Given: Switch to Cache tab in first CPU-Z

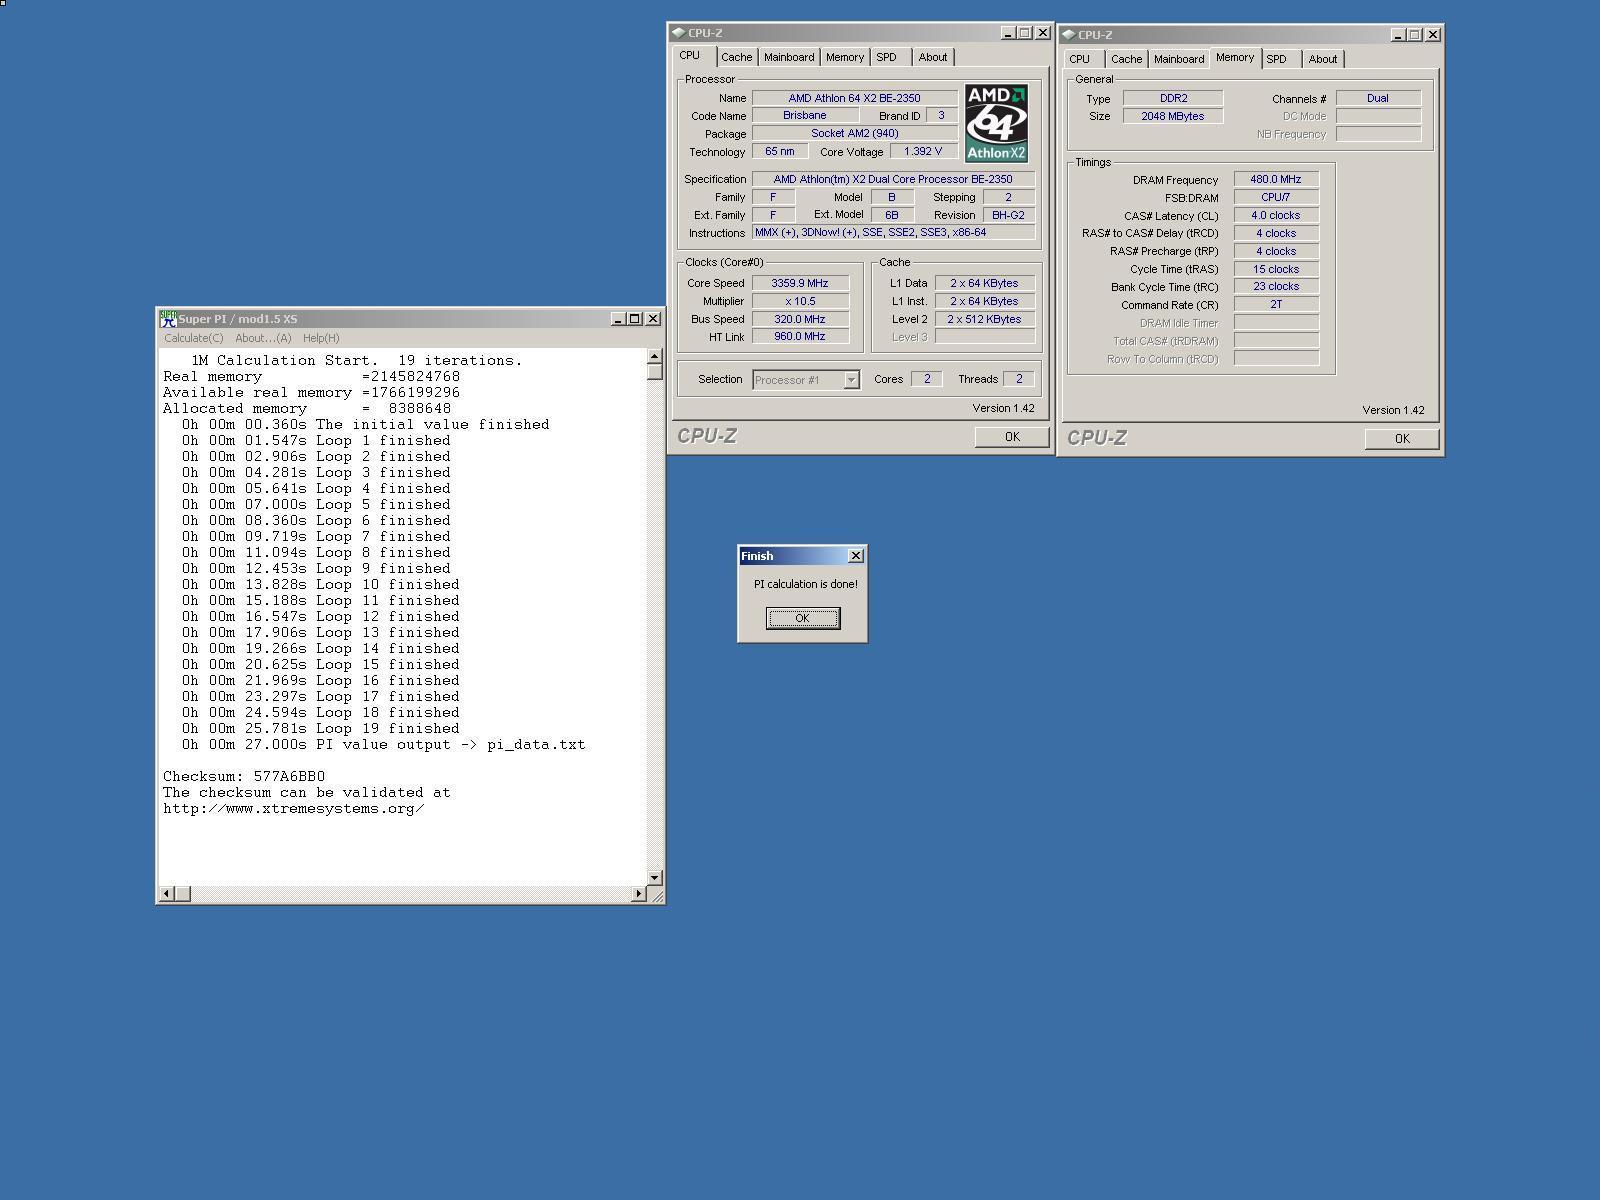Looking at the screenshot, I should point(737,57).
